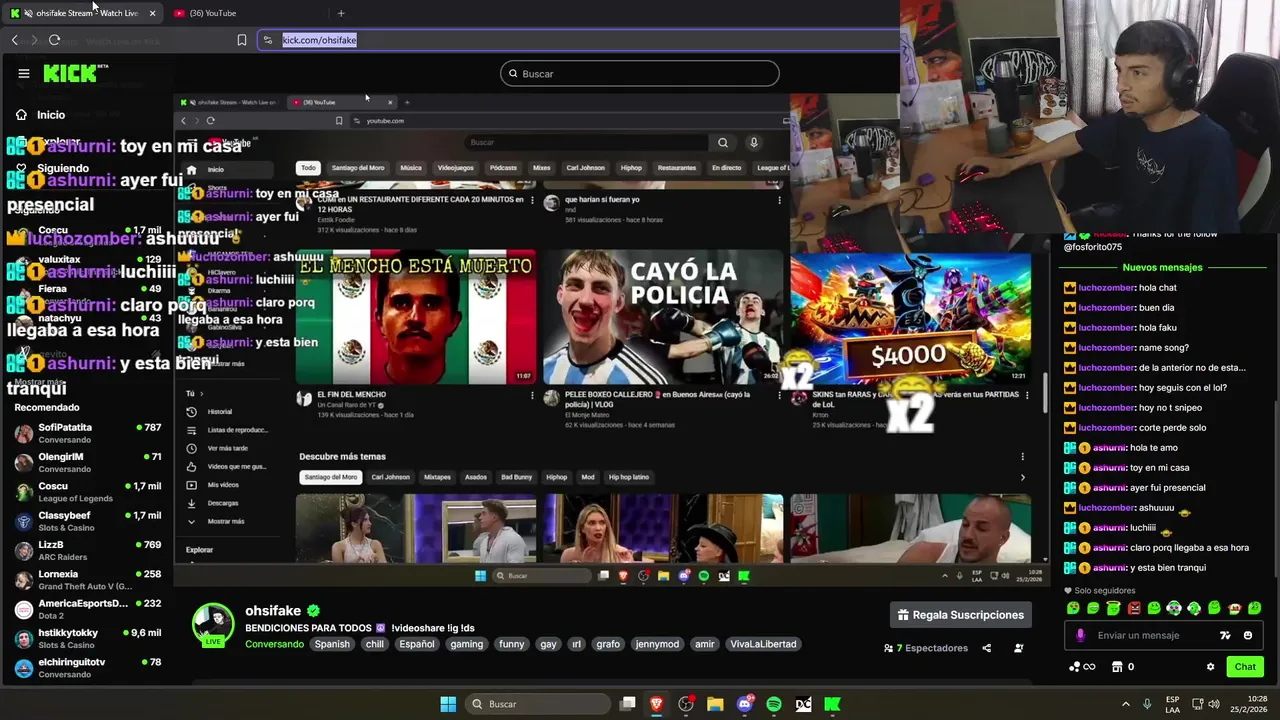Screen dimensions: 1280x720
Task: Bookmark the current Kick page
Action: pyautogui.click(x=242, y=40)
